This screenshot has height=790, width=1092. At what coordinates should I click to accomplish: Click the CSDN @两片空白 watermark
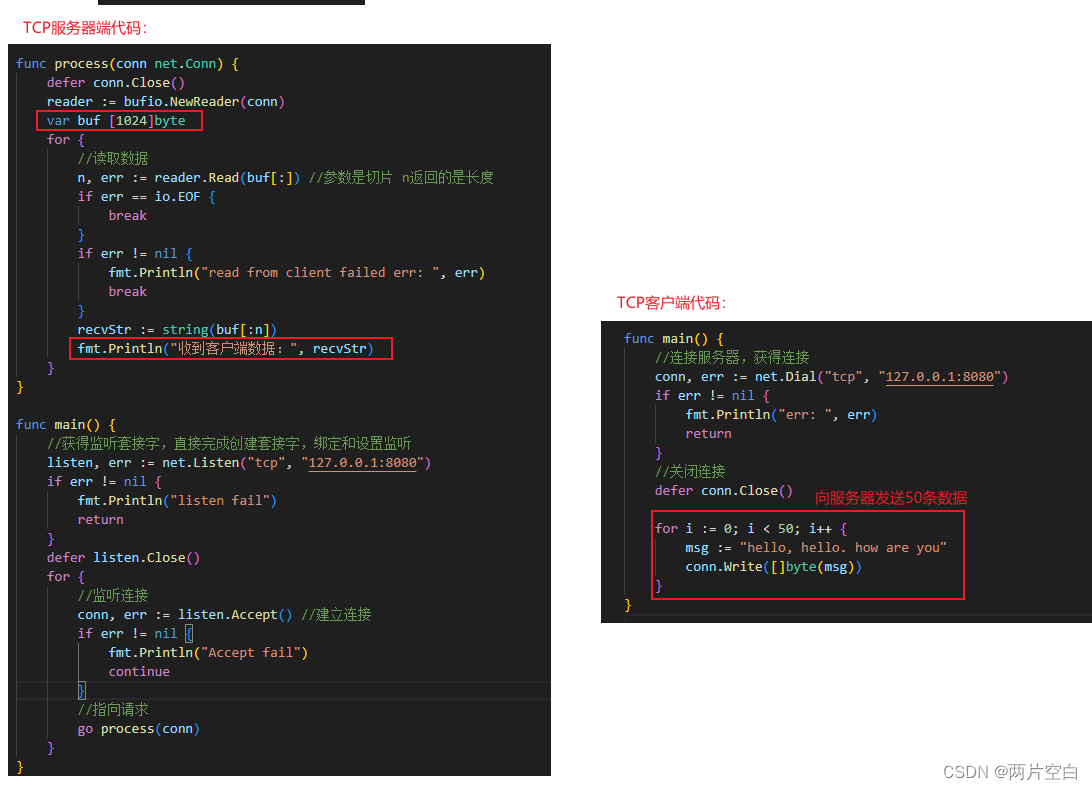[1010, 771]
